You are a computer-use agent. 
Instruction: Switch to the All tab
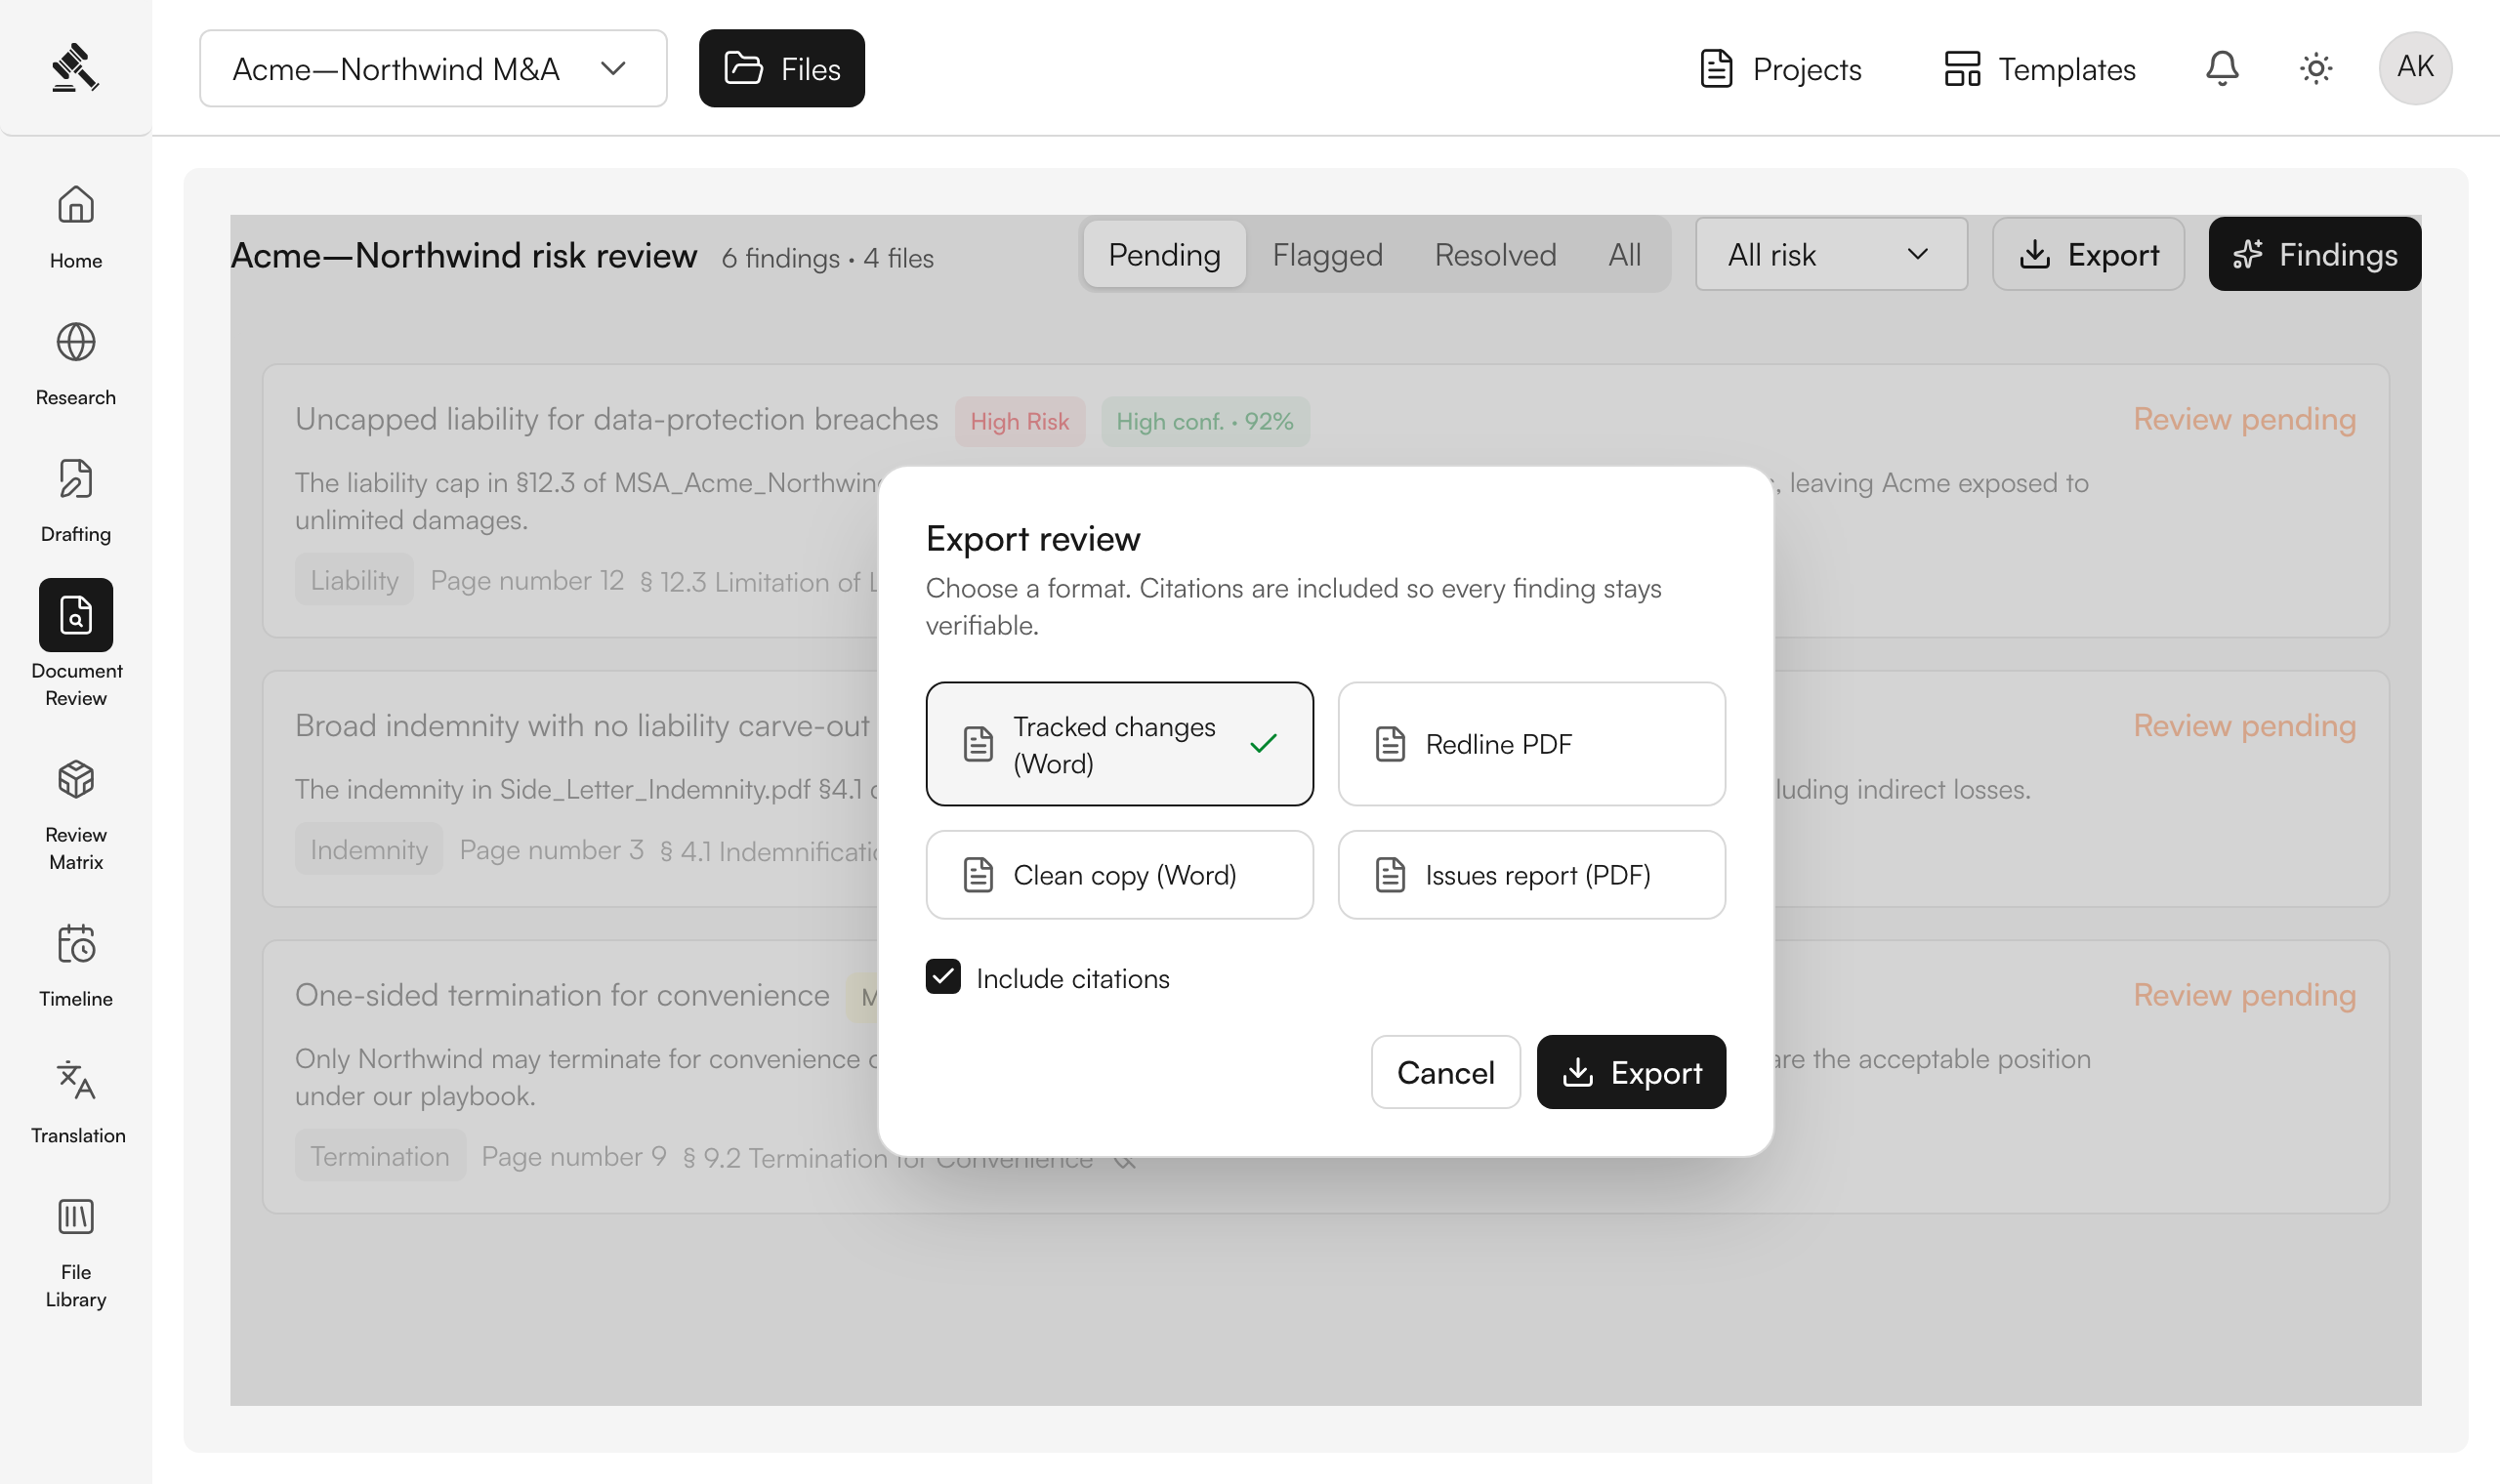coord(1624,254)
